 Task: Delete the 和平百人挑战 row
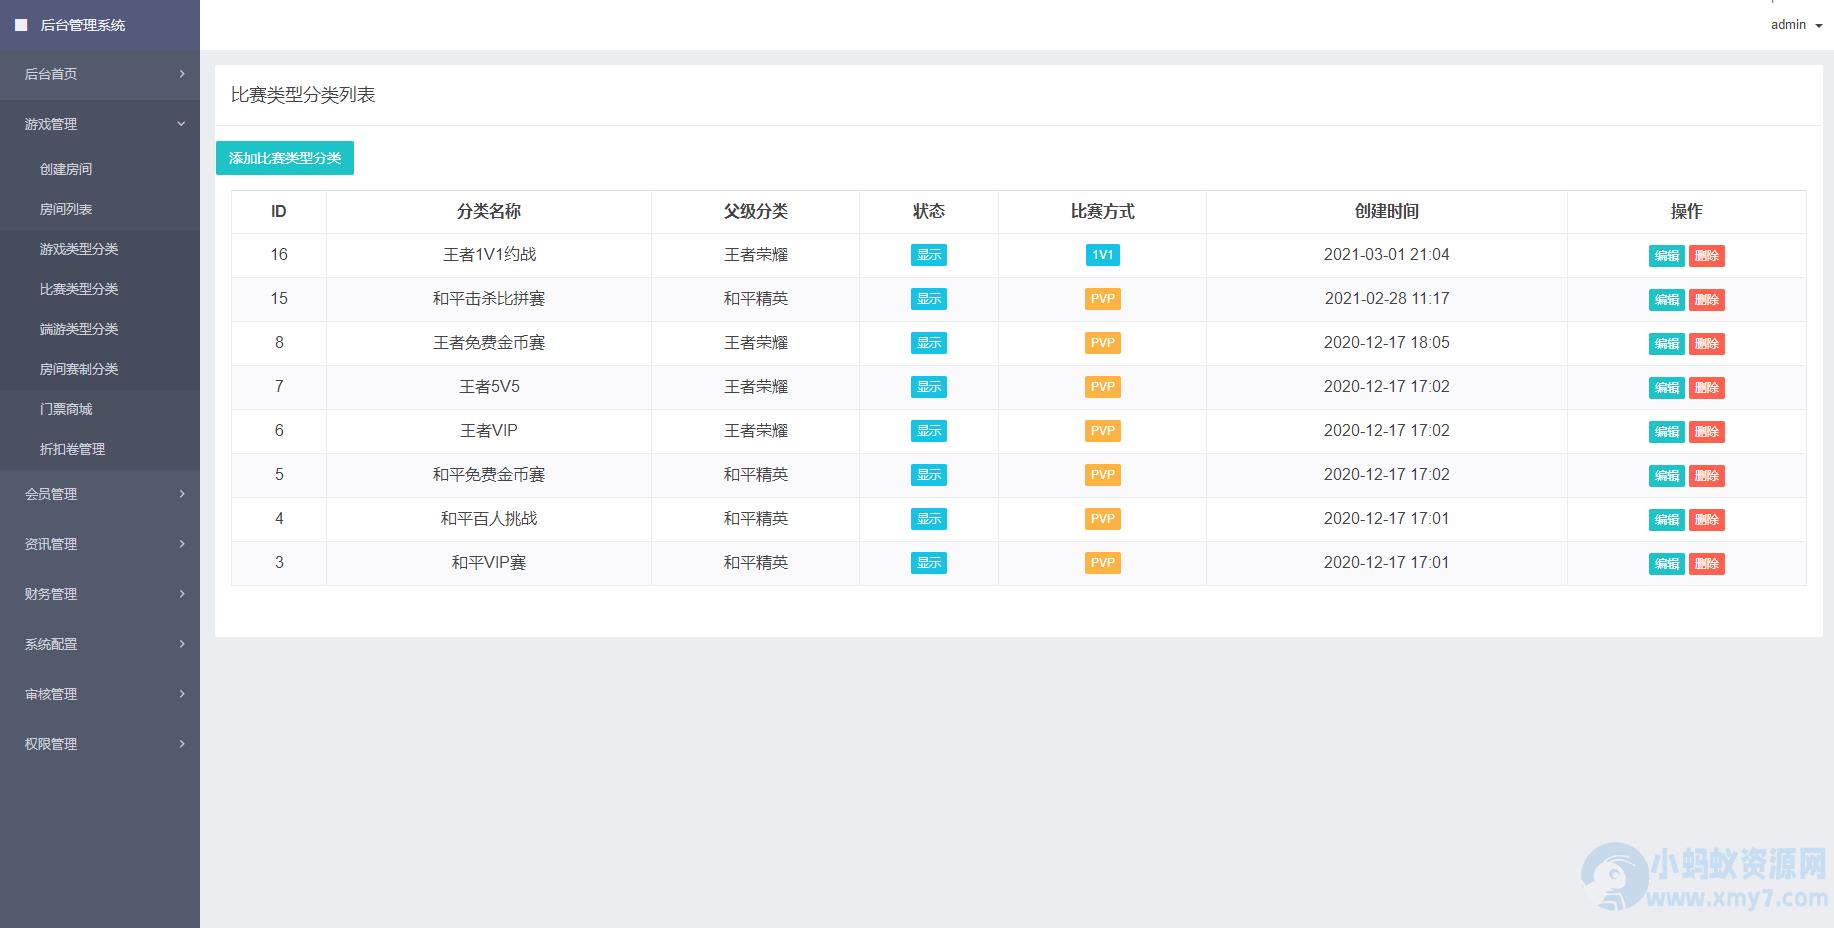[1707, 520]
